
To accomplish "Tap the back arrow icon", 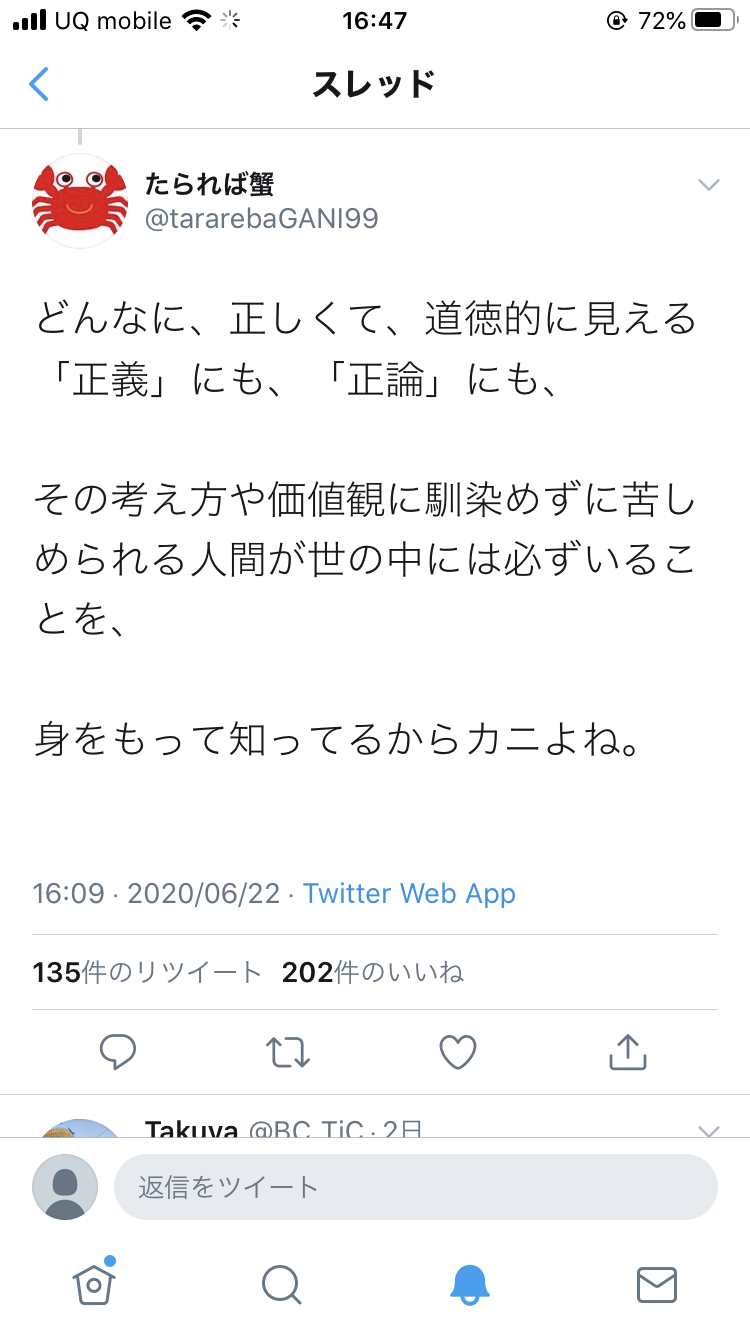I will pos(39,85).
